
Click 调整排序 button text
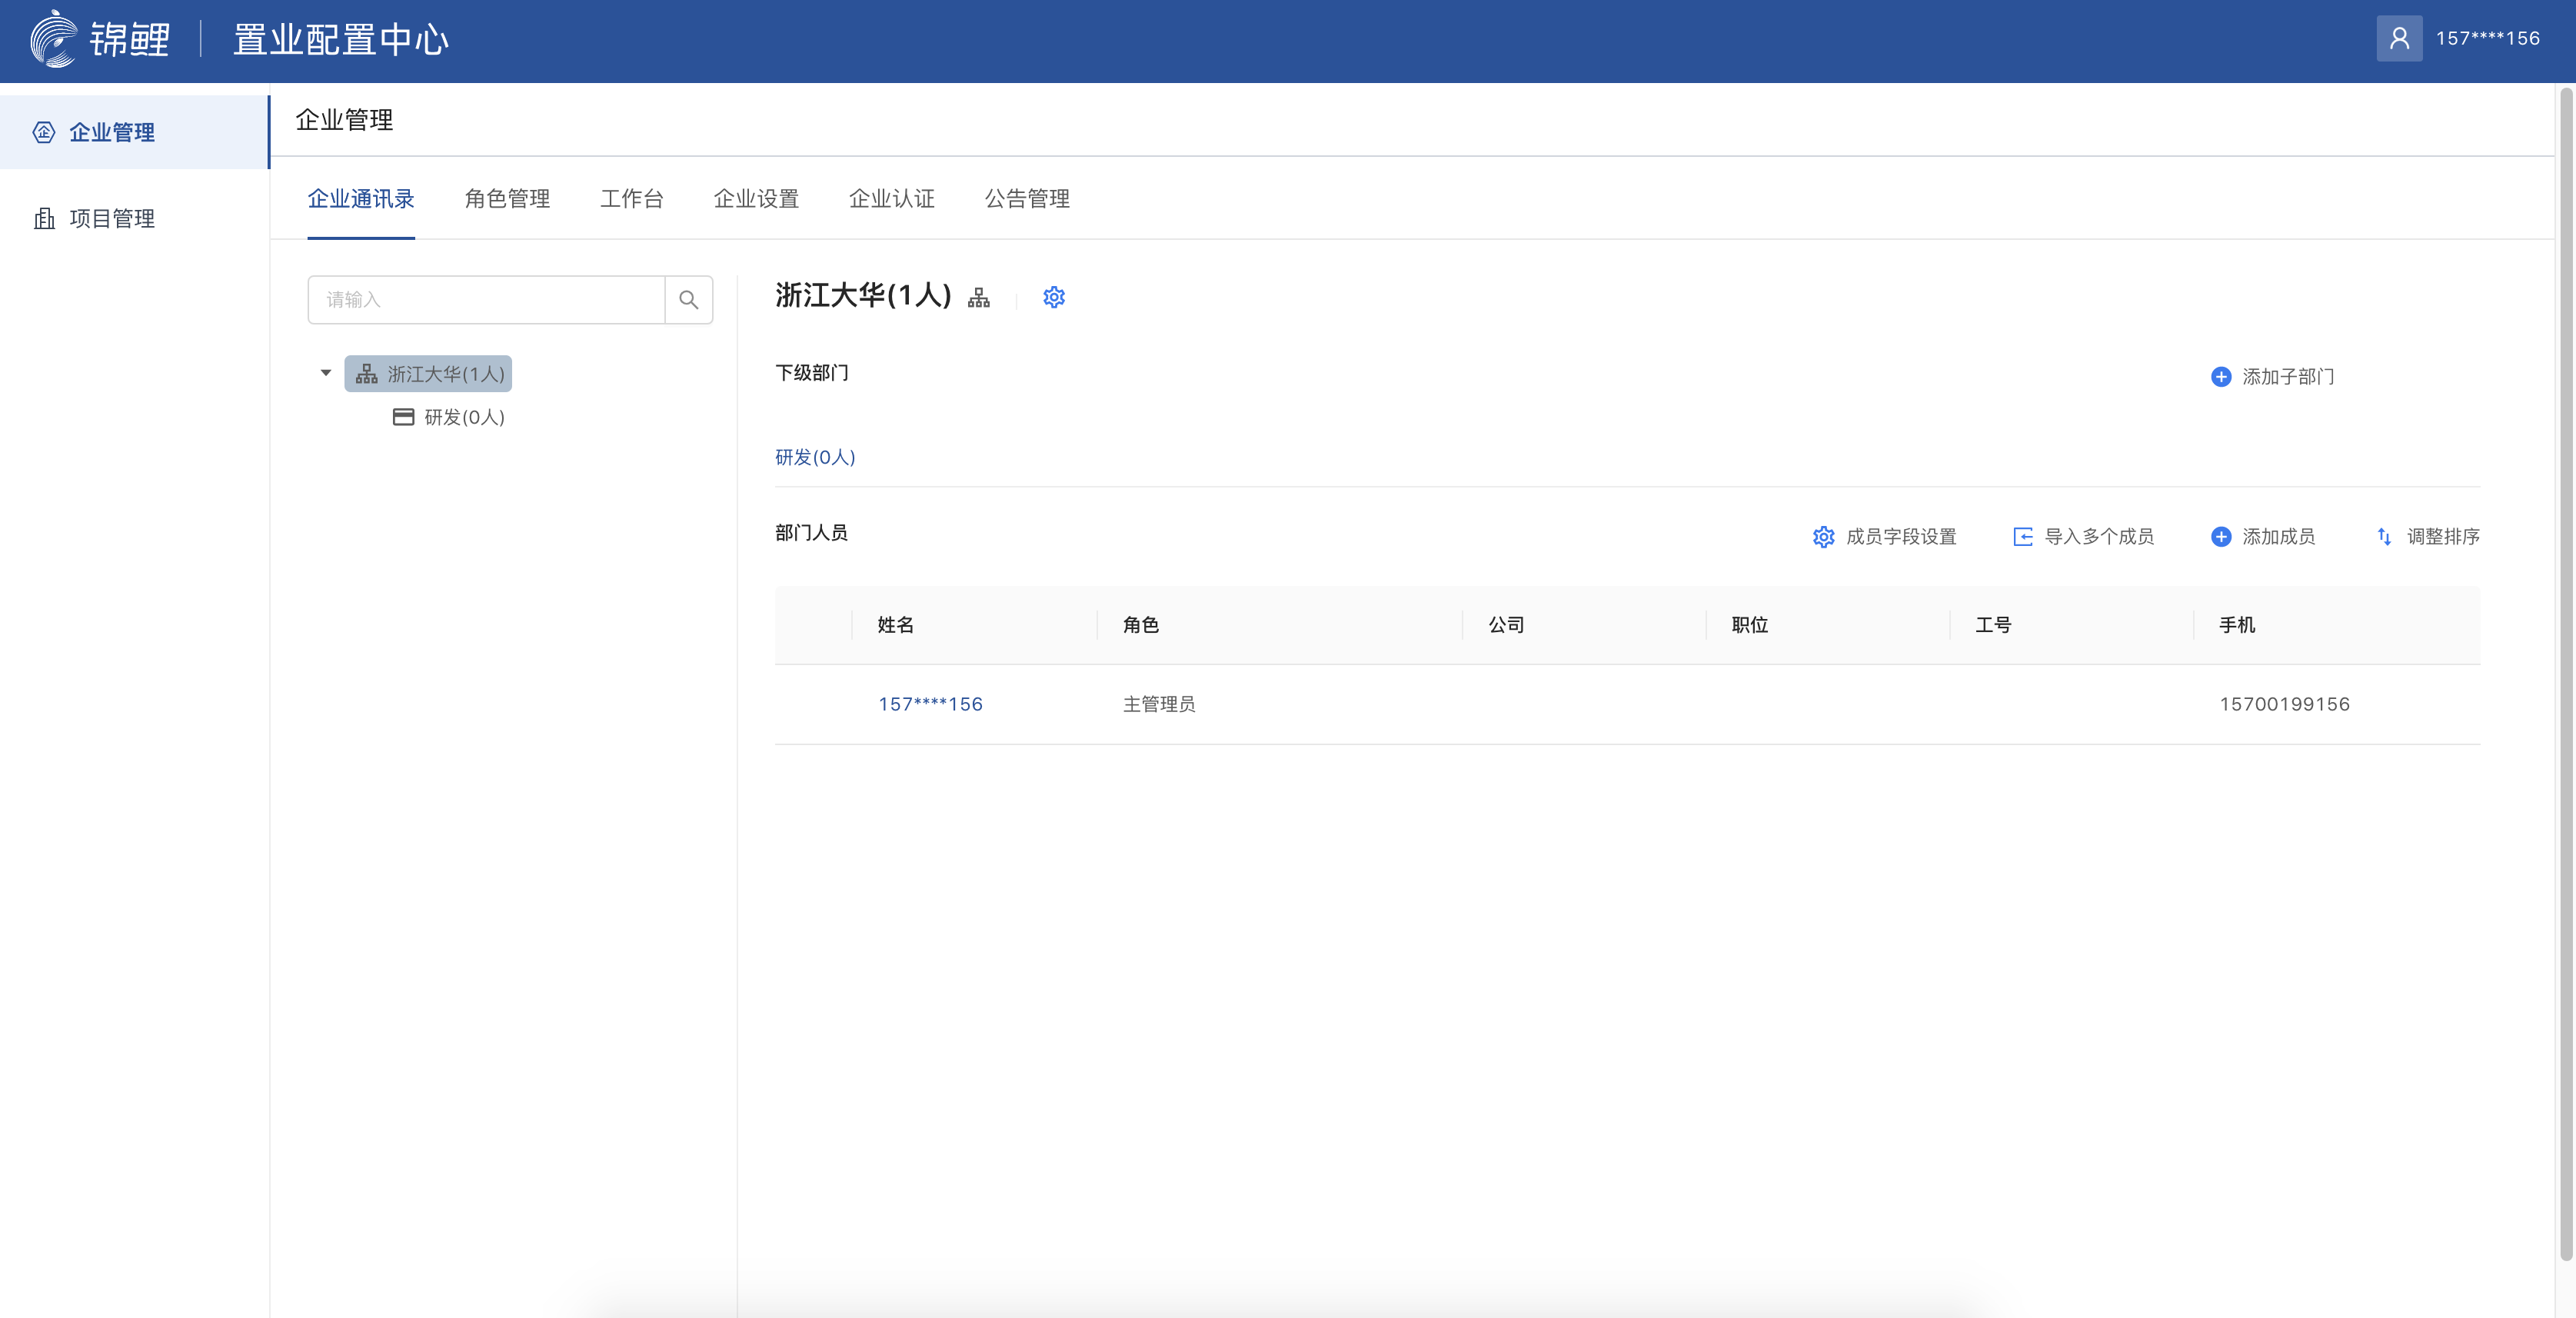coord(2443,537)
